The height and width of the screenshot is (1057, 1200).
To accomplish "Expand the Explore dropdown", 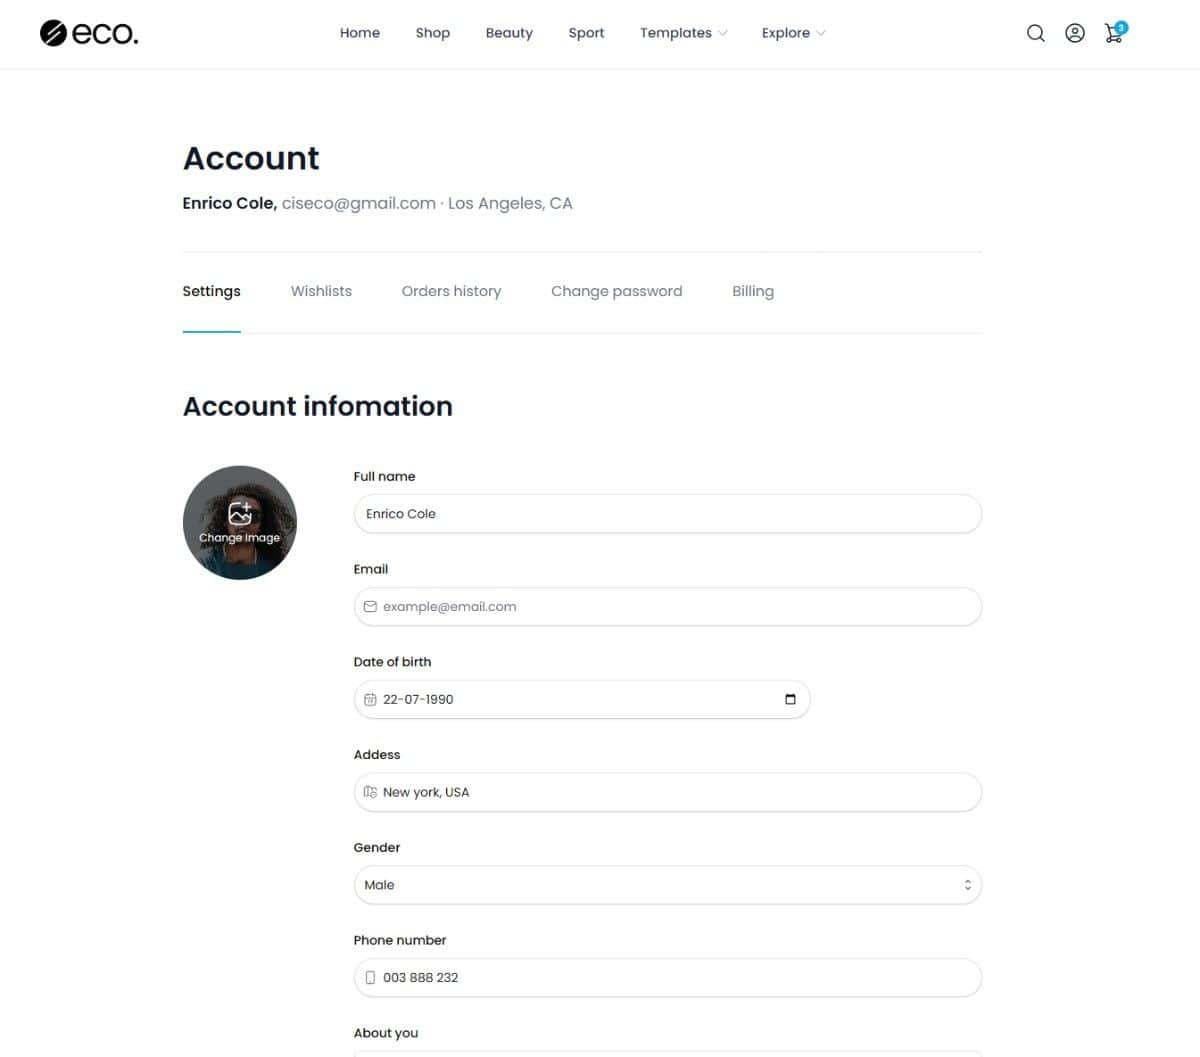I will coord(792,33).
